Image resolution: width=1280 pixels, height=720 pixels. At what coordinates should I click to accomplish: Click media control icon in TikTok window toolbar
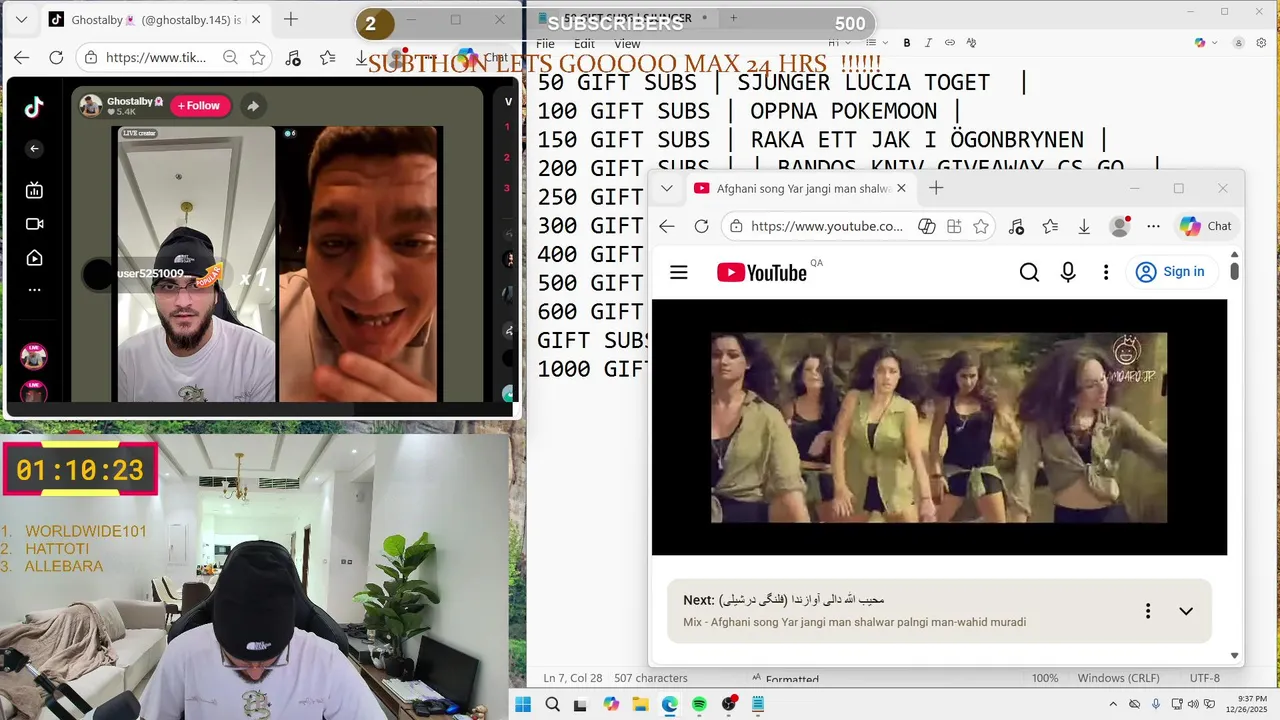(293, 58)
